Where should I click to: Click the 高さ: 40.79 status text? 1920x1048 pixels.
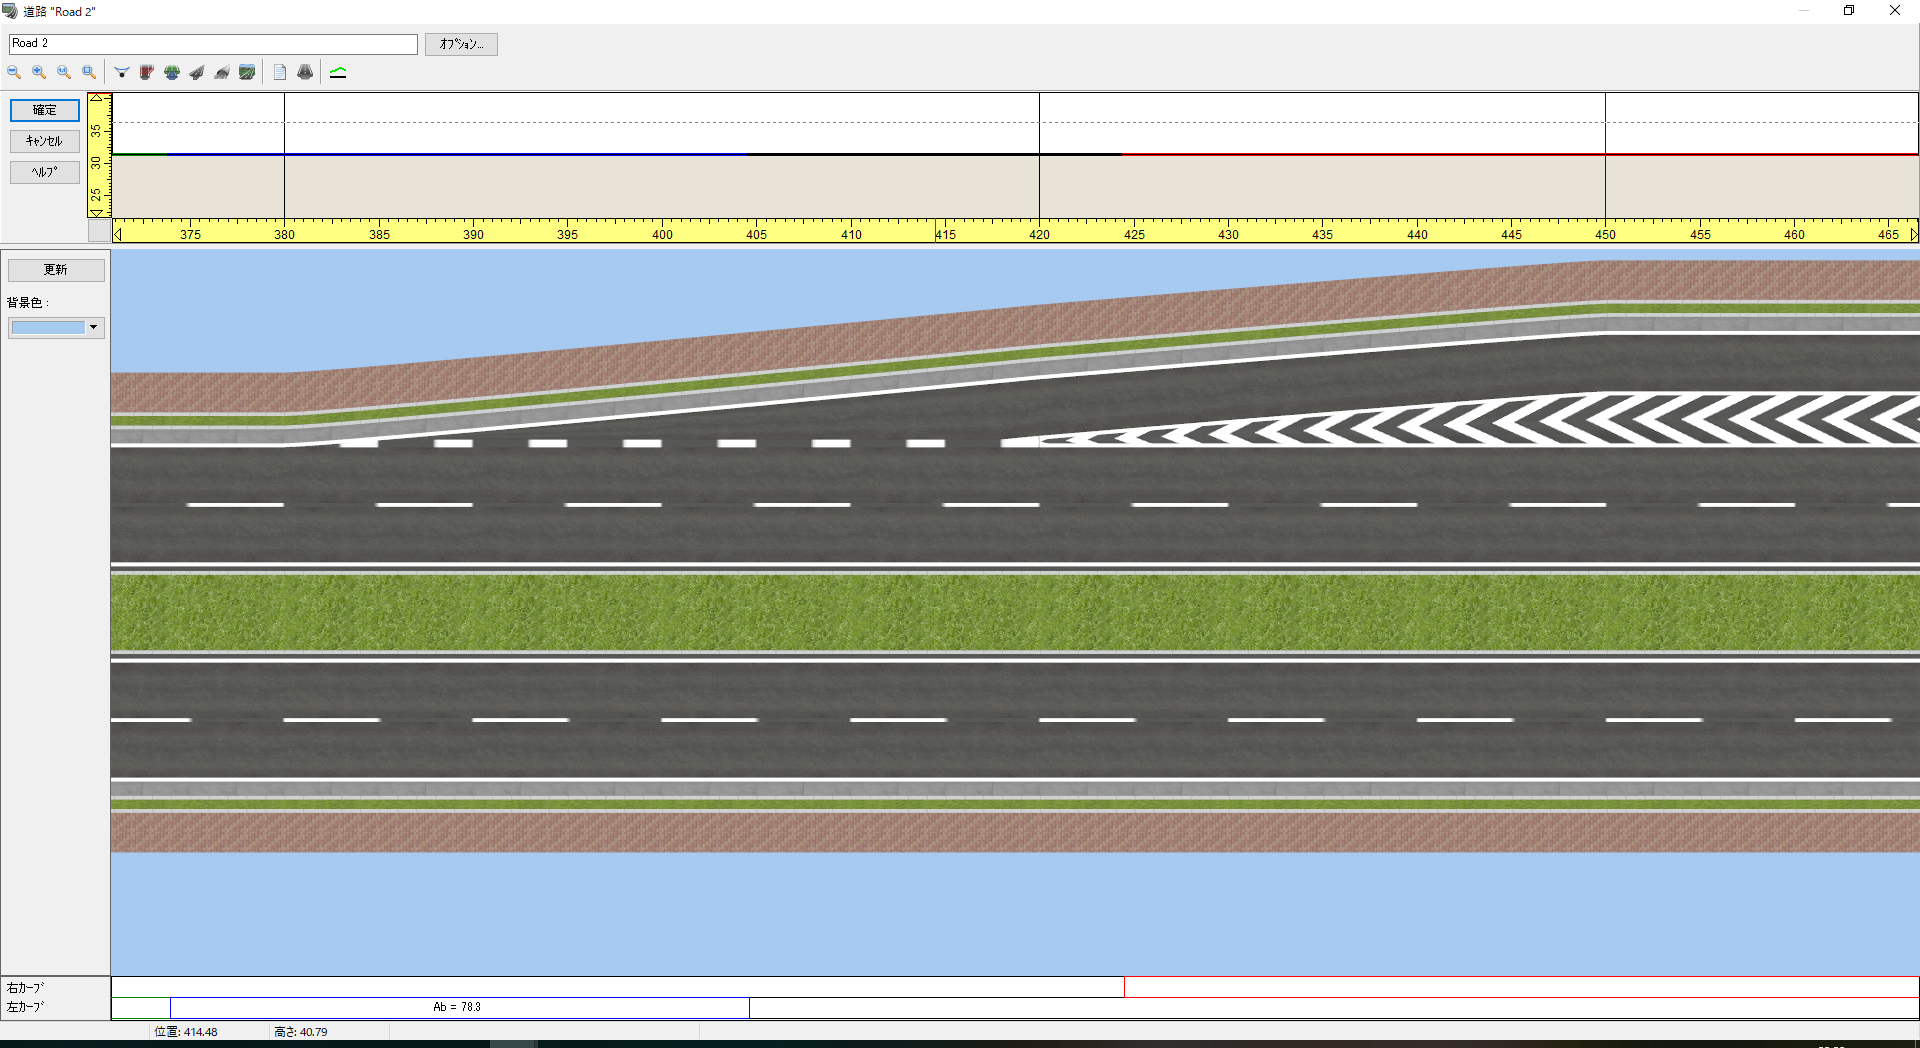(301, 1032)
